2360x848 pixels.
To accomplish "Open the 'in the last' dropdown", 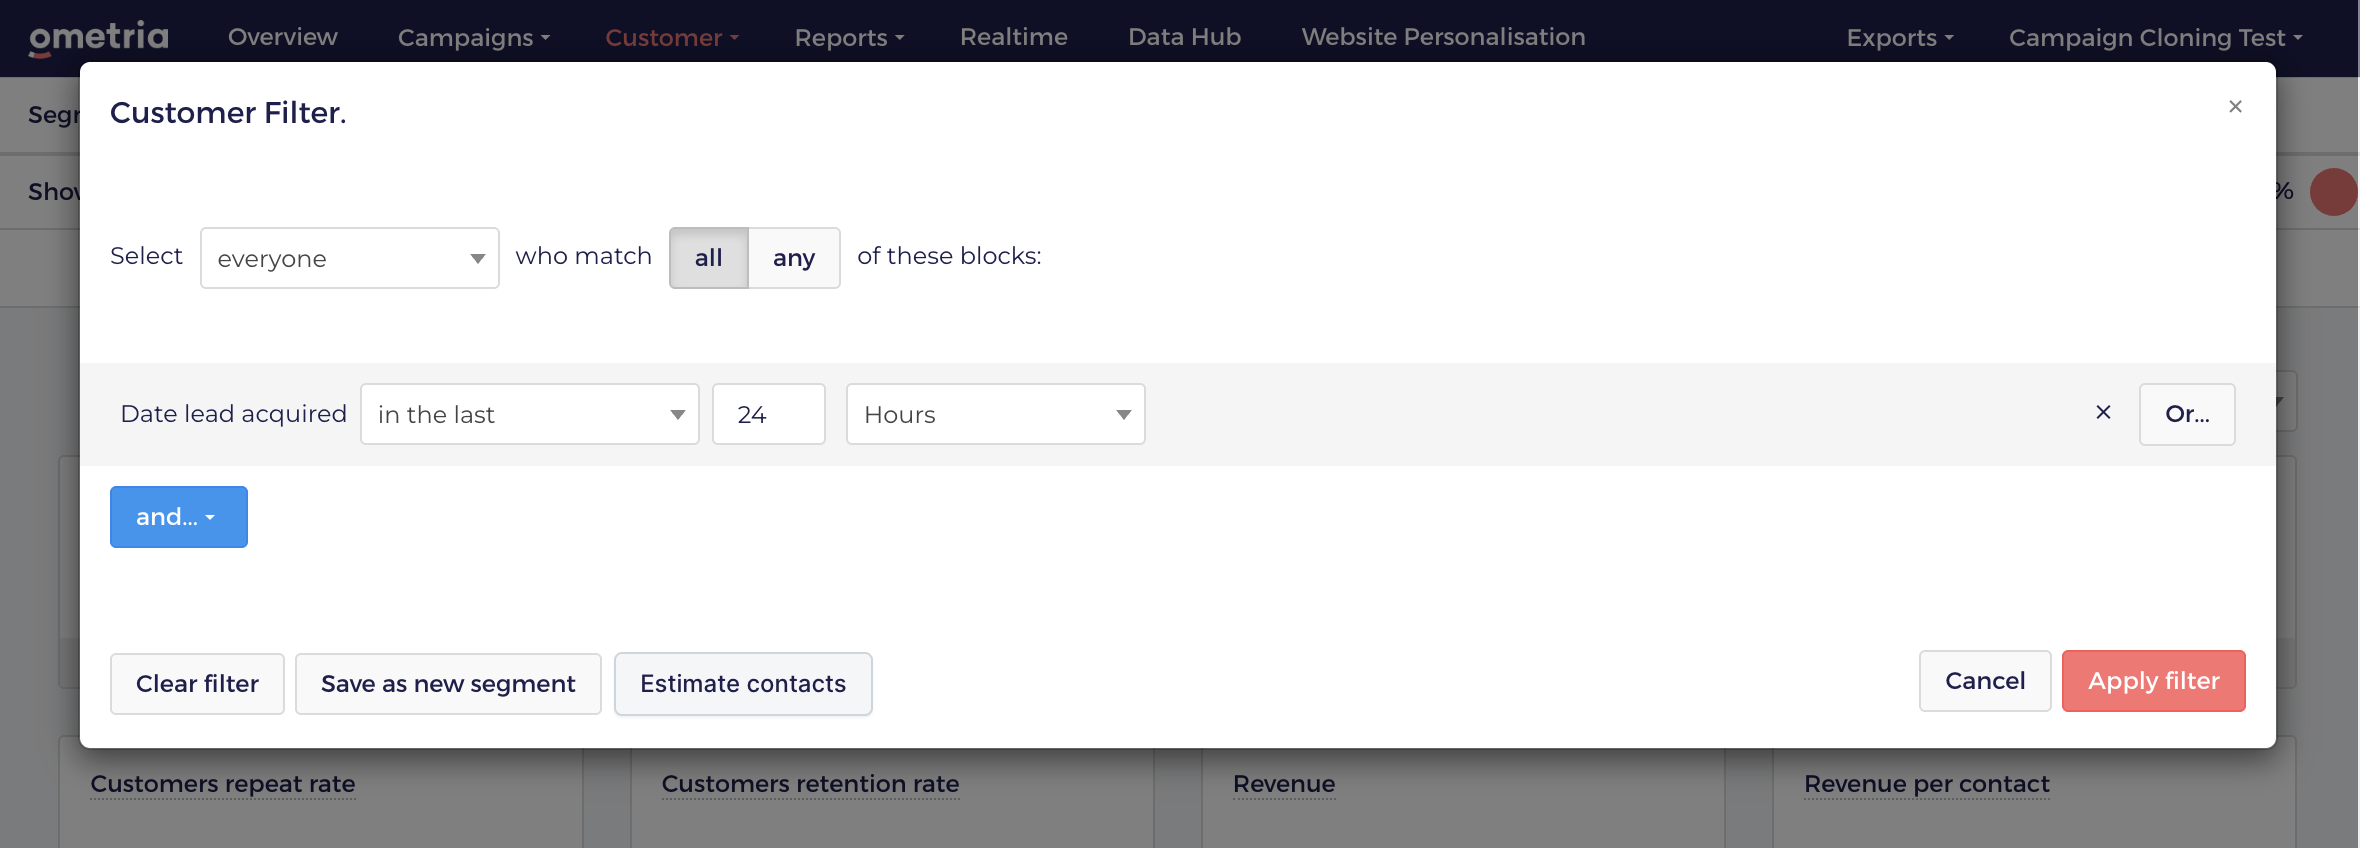I will pyautogui.click(x=530, y=414).
